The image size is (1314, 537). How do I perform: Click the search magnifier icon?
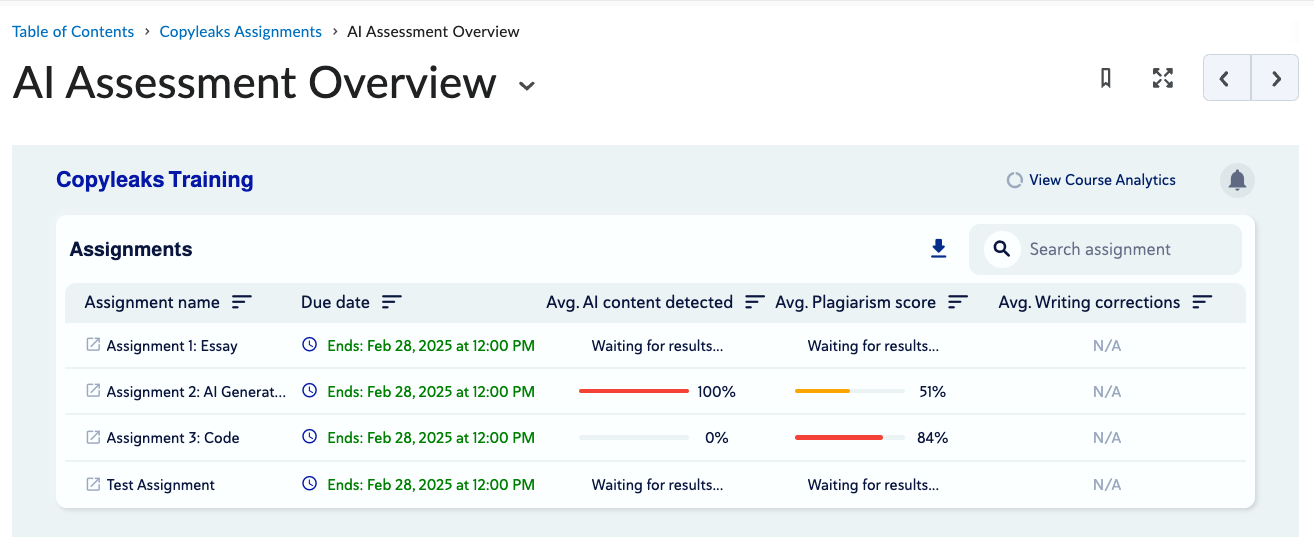coord(1001,249)
